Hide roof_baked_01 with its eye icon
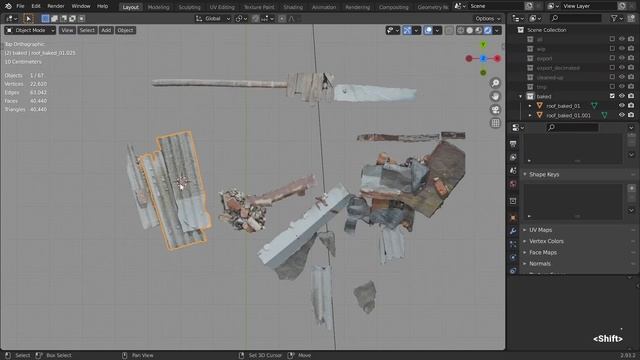This screenshot has width=640, height=360. pyautogui.click(x=622, y=105)
